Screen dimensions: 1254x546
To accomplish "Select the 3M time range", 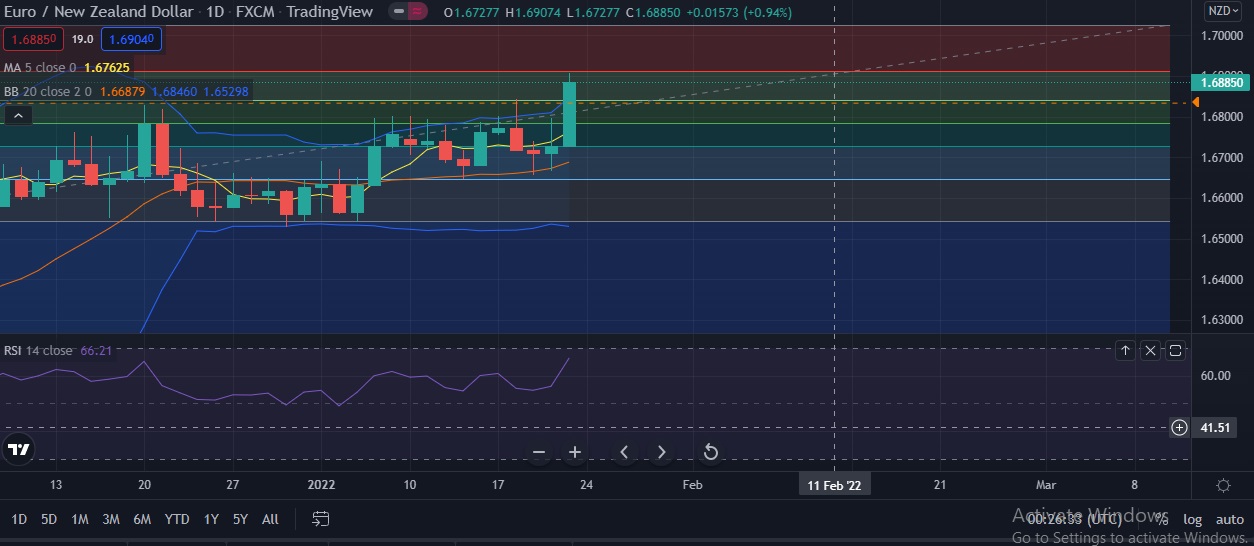I will click(111, 519).
